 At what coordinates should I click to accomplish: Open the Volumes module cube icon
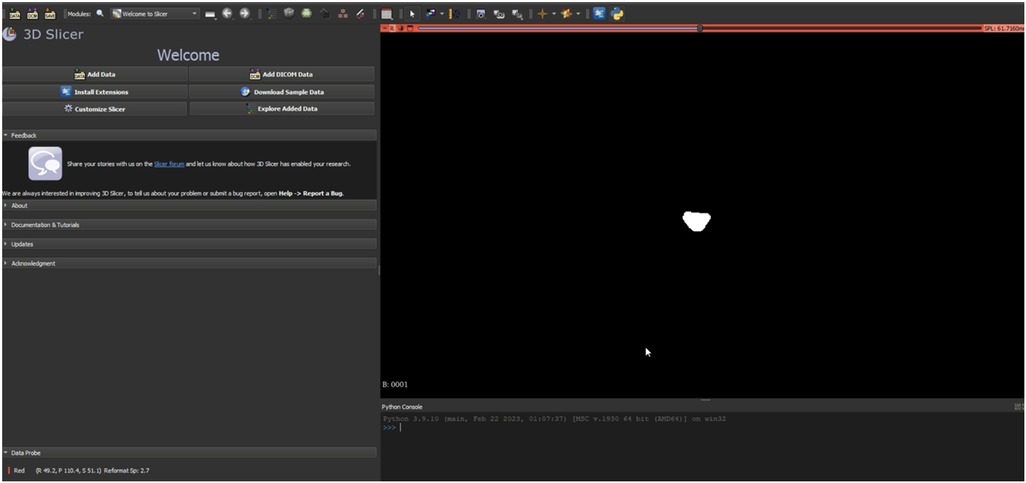pyautogui.click(x=289, y=13)
